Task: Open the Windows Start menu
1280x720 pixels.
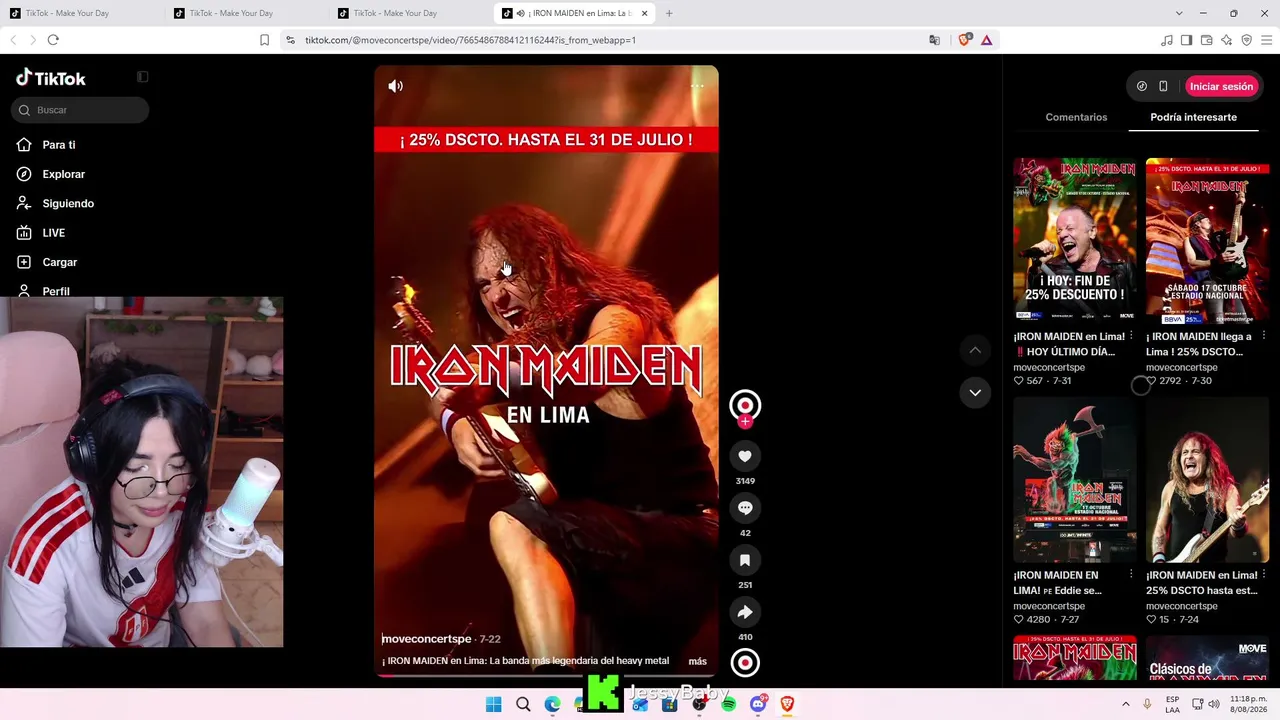Action: tap(493, 705)
